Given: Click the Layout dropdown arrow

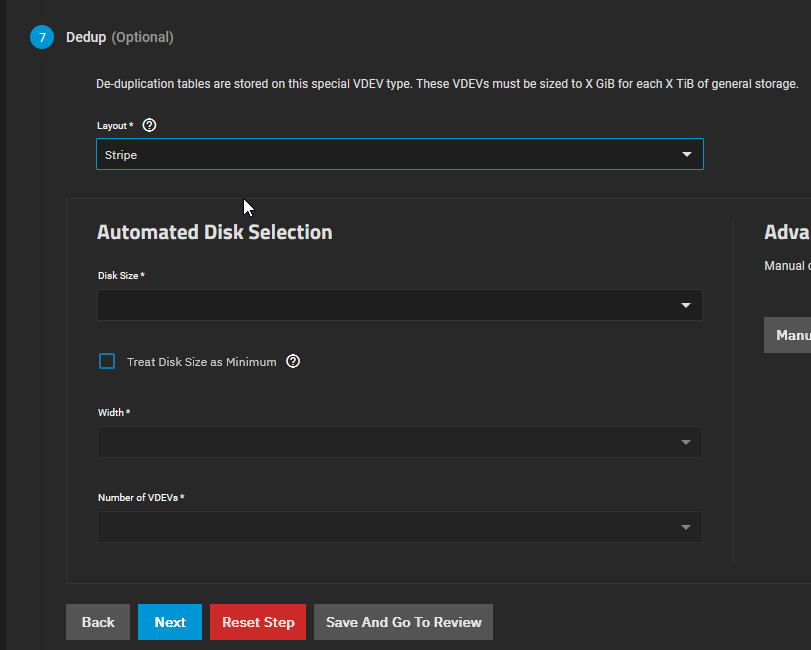Looking at the screenshot, I should coord(686,154).
